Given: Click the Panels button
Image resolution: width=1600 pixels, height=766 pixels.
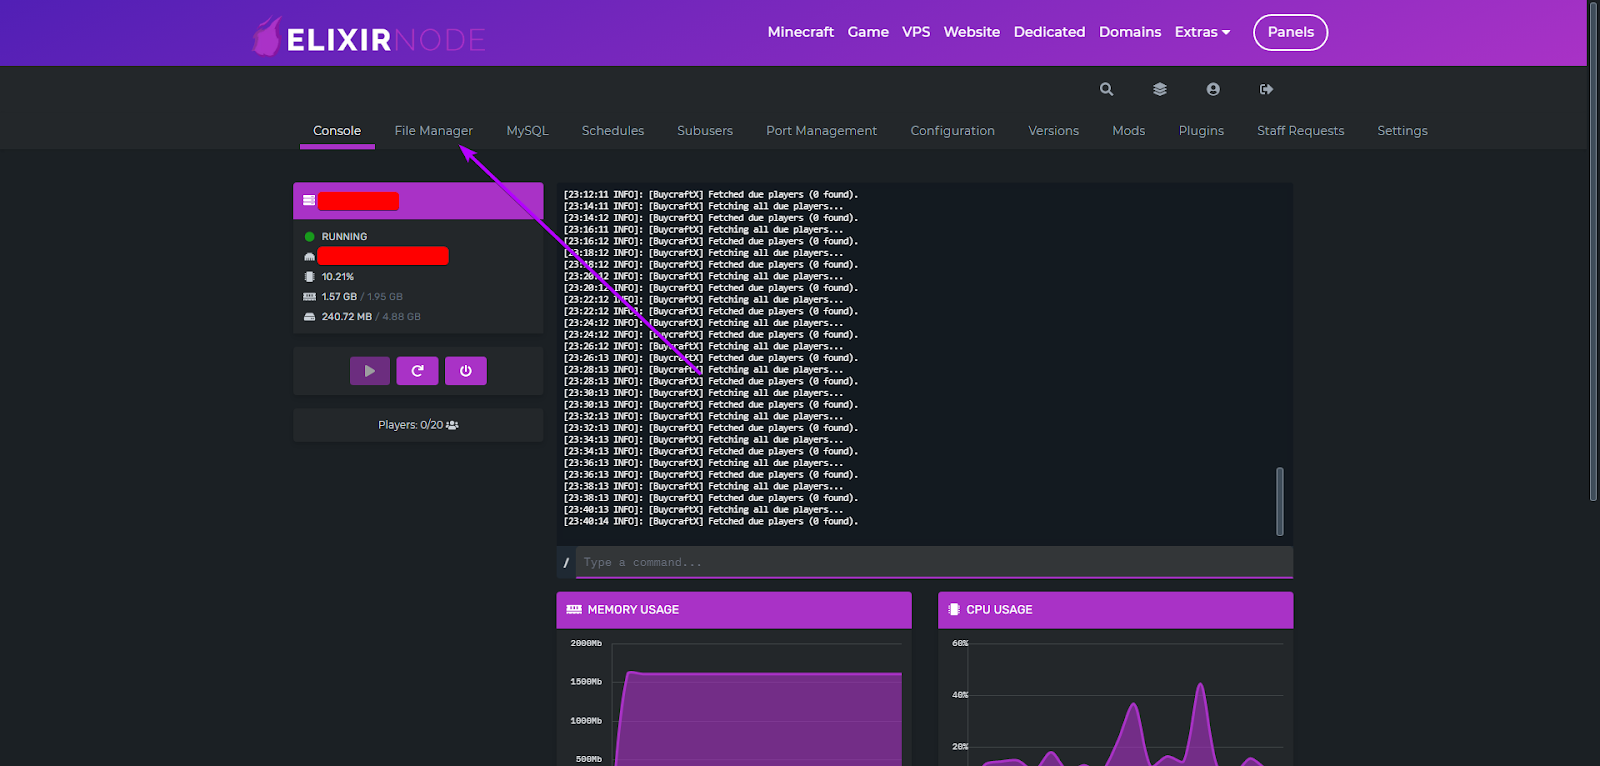Looking at the screenshot, I should pyautogui.click(x=1291, y=32).
